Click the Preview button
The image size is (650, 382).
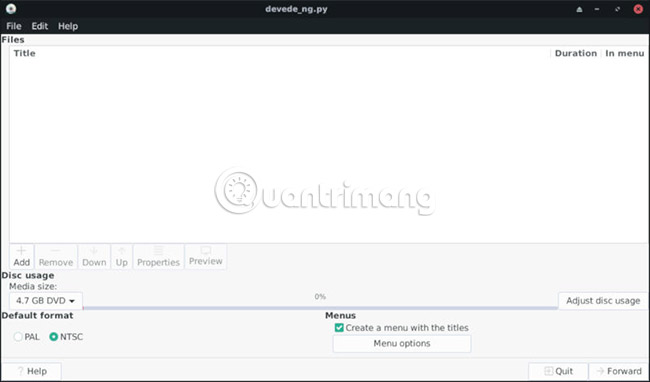click(206, 256)
